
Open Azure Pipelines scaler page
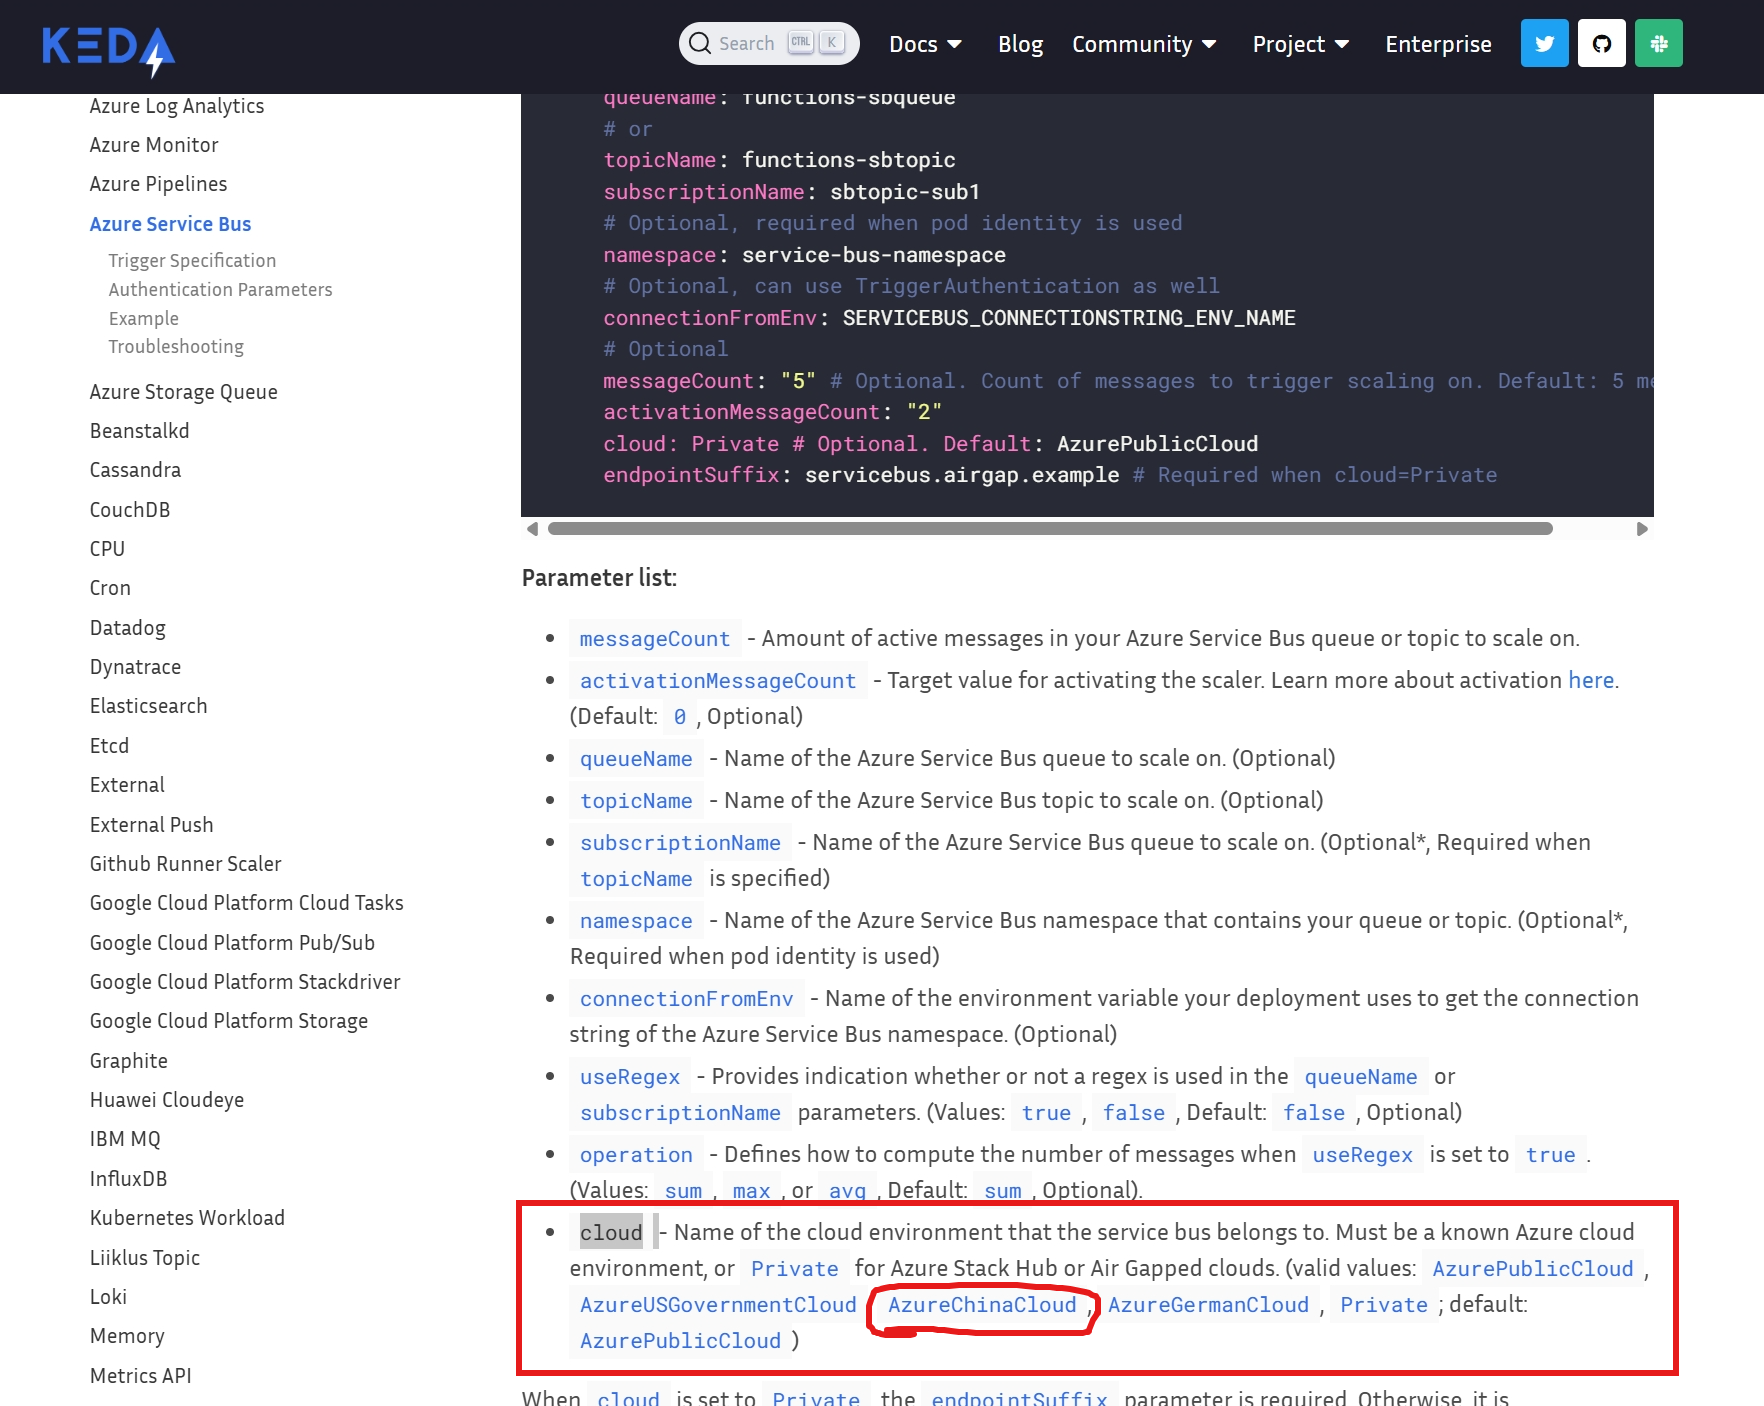tap(158, 184)
